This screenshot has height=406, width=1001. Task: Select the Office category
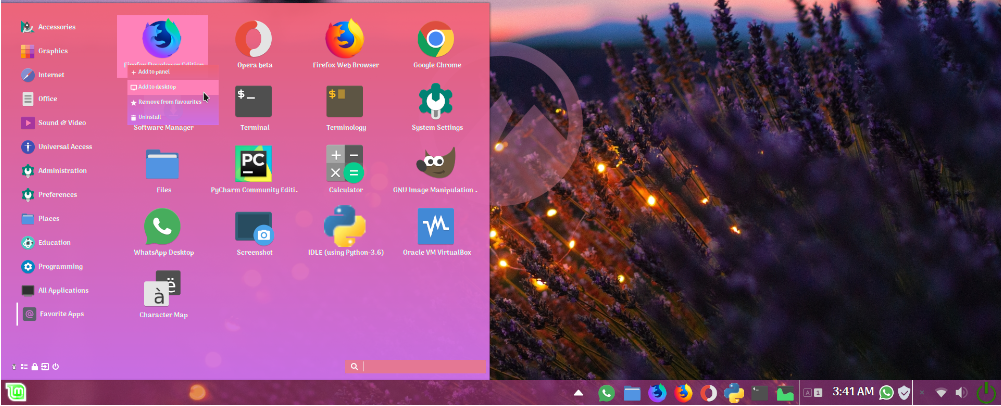(40, 98)
